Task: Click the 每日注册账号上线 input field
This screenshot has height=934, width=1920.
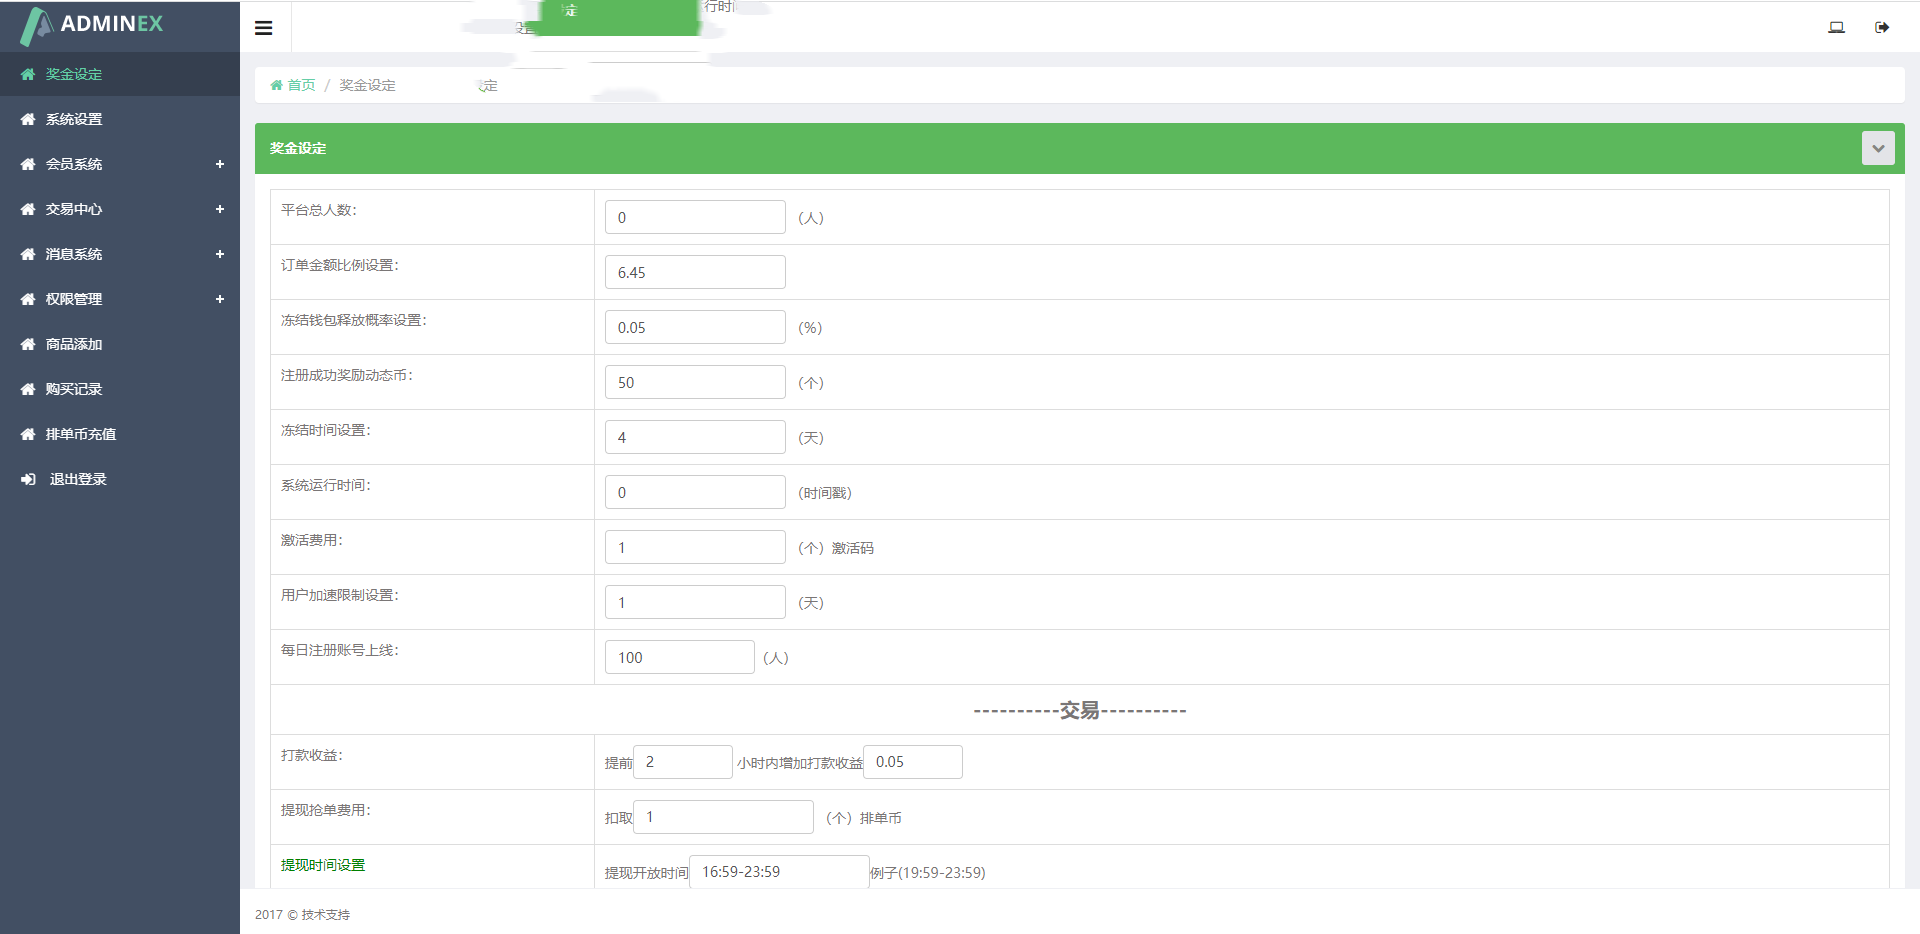Action: [679, 657]
